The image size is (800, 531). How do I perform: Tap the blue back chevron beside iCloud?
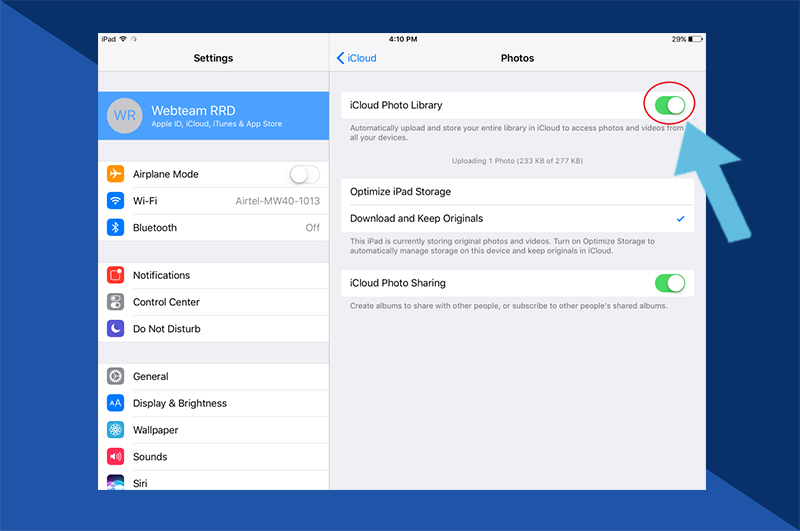point(340,58)
